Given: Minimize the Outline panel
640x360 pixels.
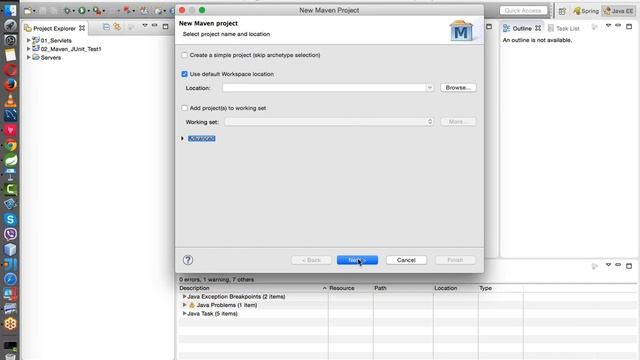Looking at the screenshot, I should click(618, 26).
